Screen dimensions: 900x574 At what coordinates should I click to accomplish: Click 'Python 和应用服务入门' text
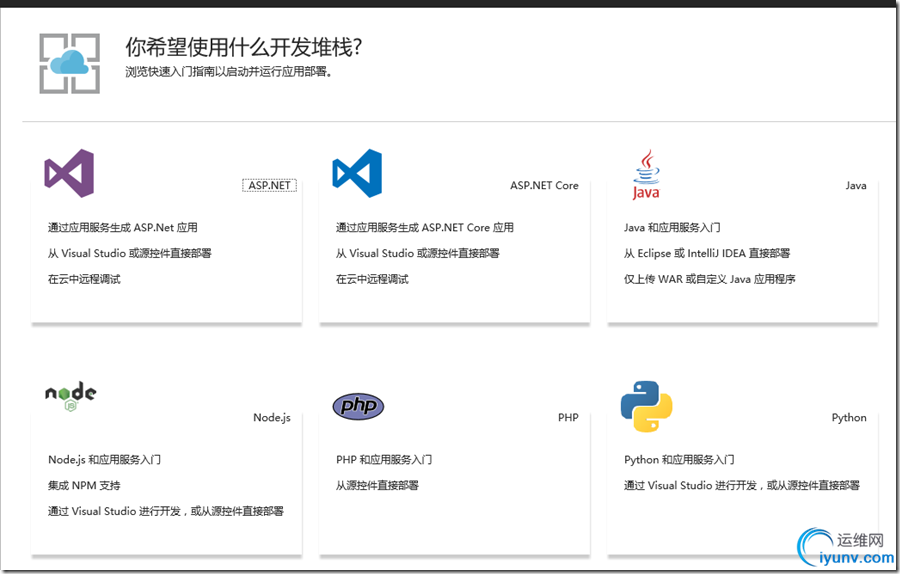679,459
